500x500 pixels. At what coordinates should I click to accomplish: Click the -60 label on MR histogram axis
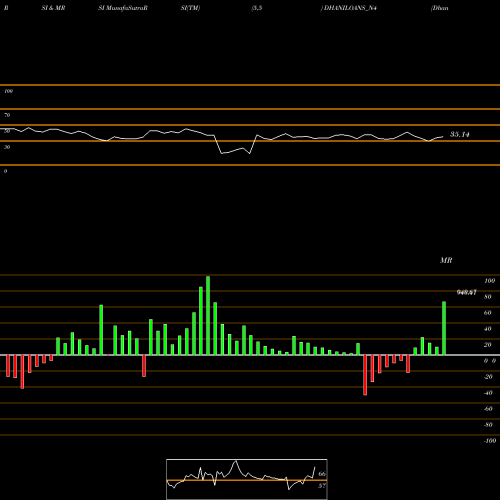pyautogui.click(x=488, y=409)
